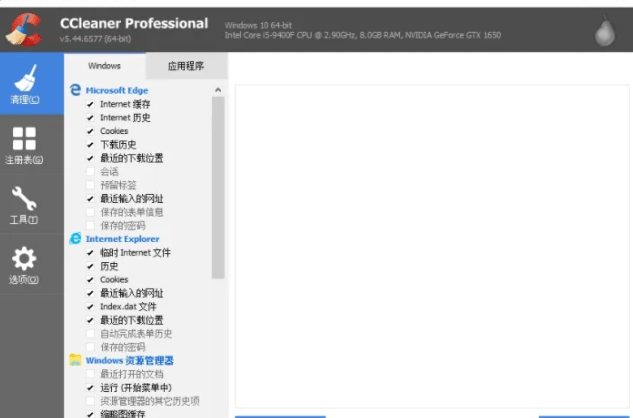Viewport: 633px width, 418px height.
Task: Click the scroll-up arrow of cleaner list
Action: [219, 90]
